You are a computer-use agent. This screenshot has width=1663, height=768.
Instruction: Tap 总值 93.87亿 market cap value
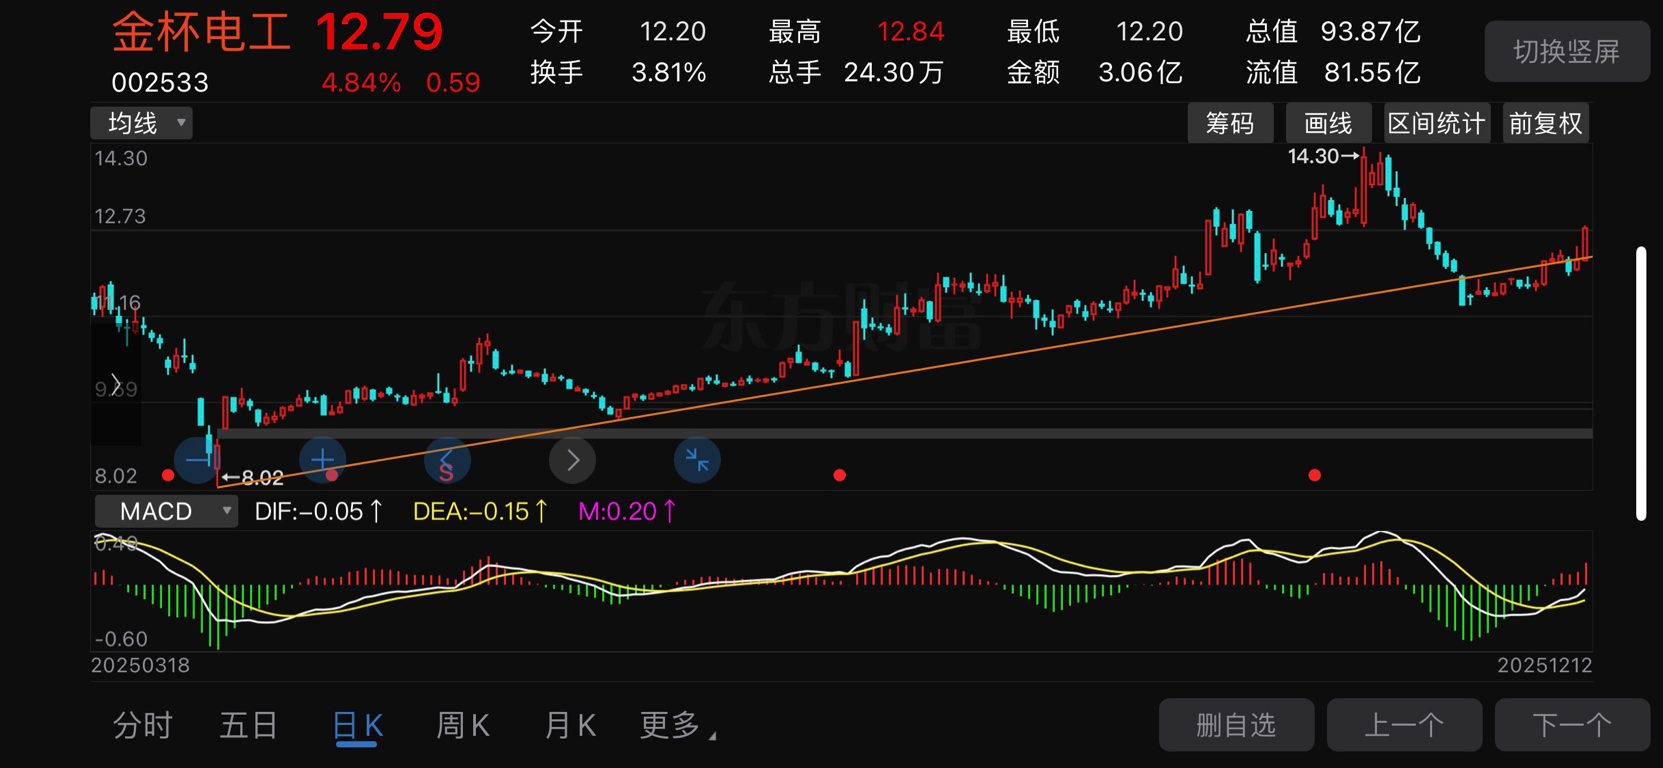coord(1333,31)
